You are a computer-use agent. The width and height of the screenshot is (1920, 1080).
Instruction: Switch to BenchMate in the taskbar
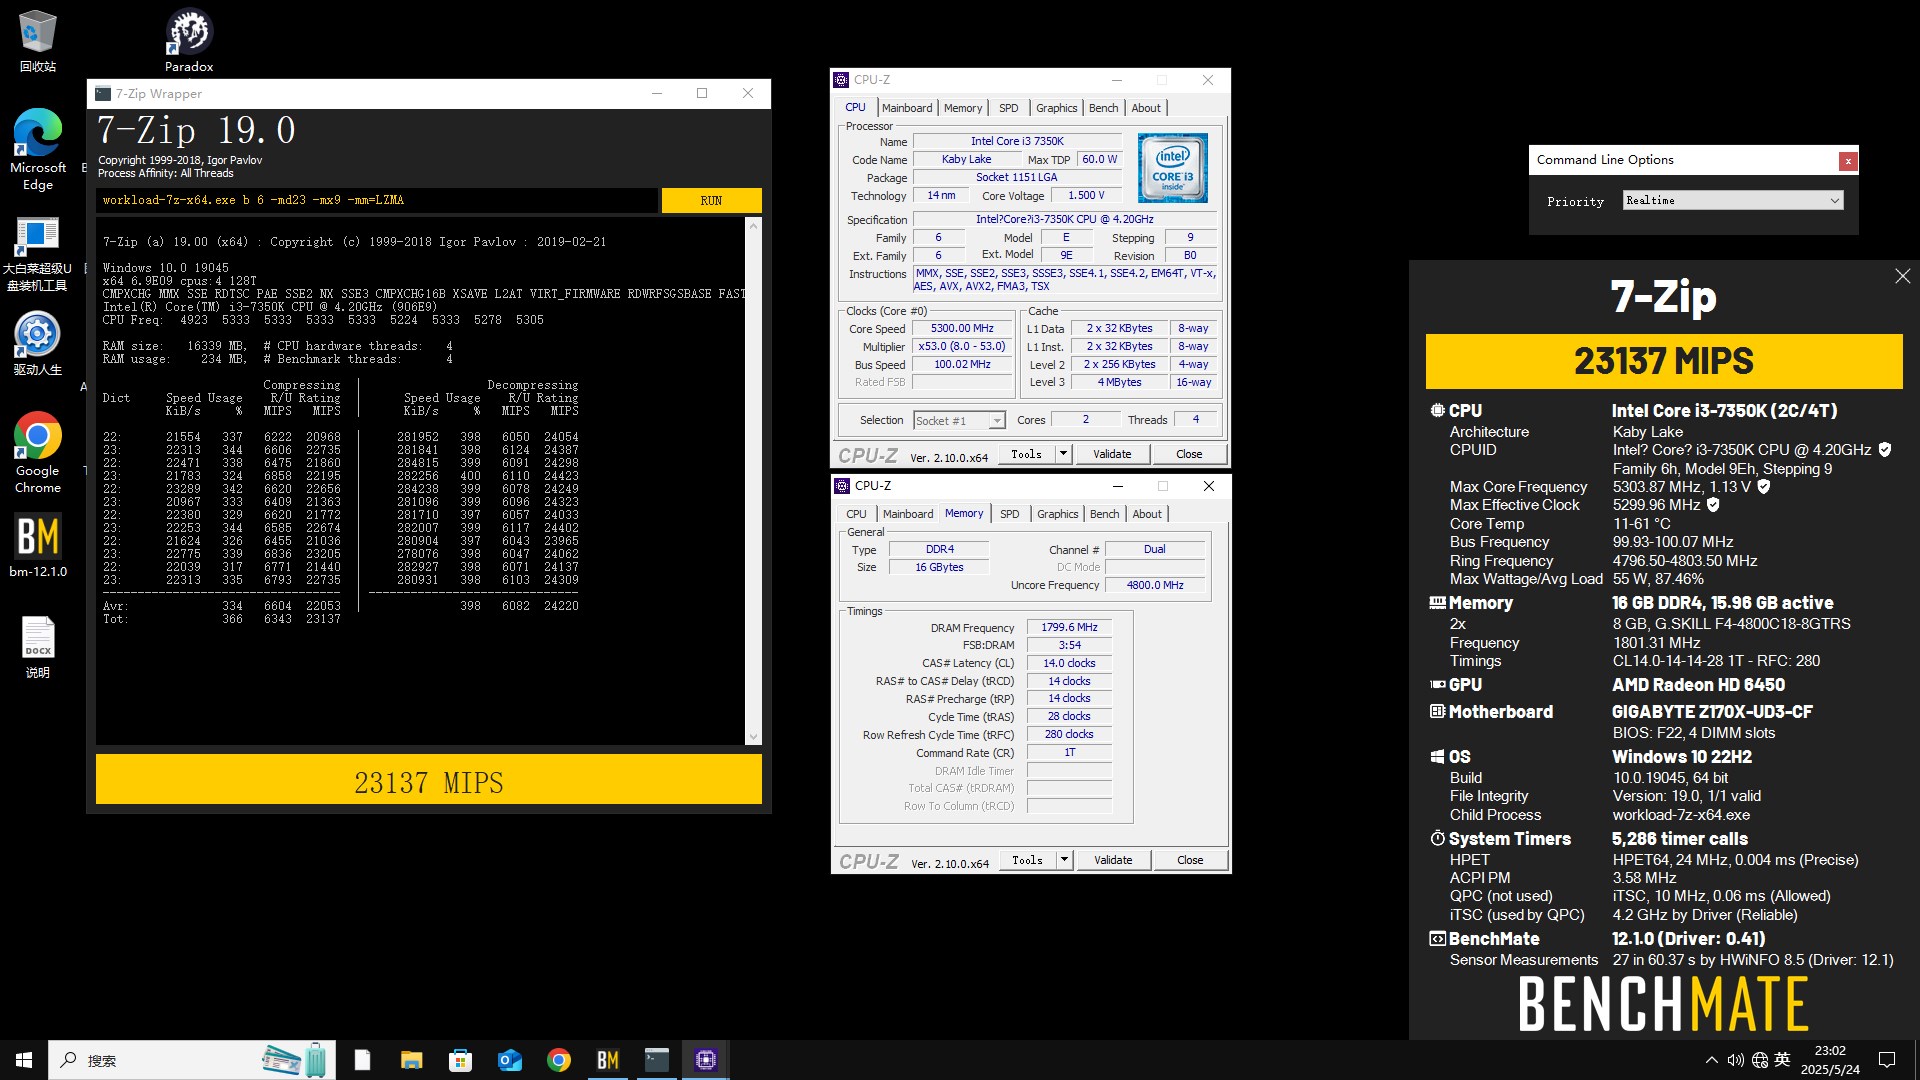[x=607, y=1060]
